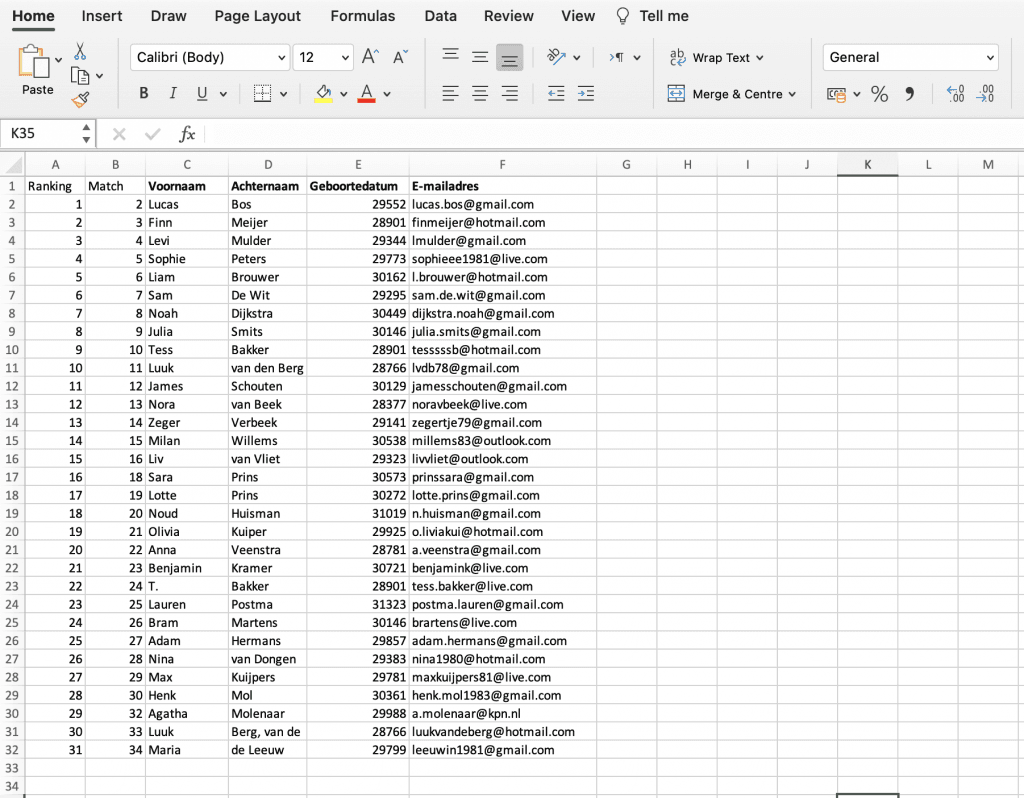This screenshot has width=1024, height=798.
Task: Apply Percent Style formatting
Action: pyautogui.click(x=879, y=93)
